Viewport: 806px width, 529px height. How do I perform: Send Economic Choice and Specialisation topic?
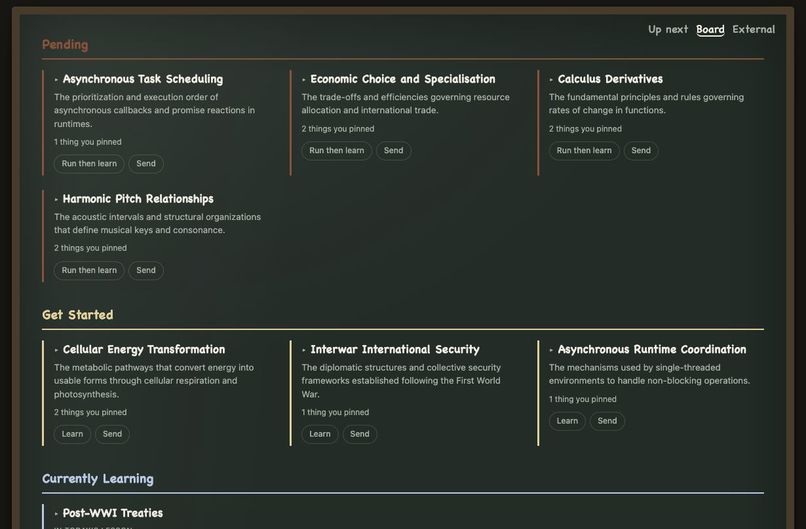[394, 151]
